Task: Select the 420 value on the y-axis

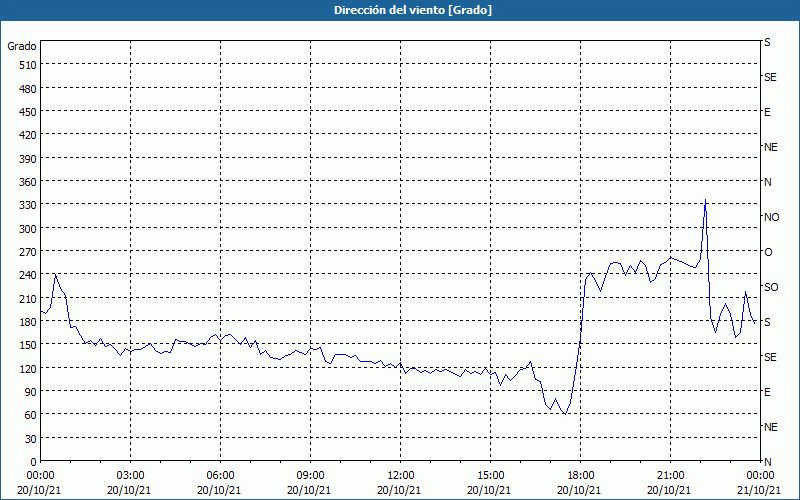Action: click(x=28, y=135)
